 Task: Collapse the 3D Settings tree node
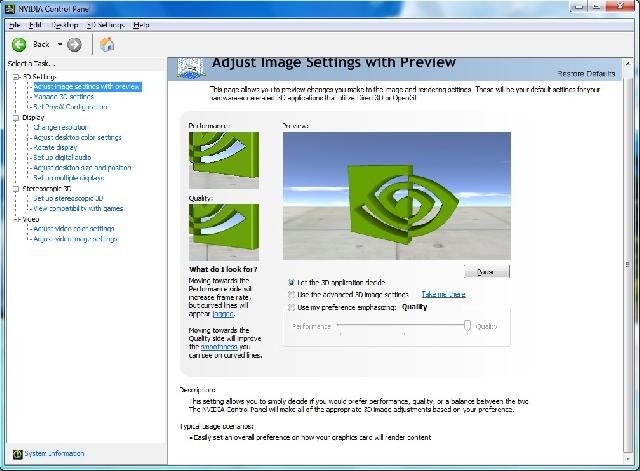click(16, 77)
